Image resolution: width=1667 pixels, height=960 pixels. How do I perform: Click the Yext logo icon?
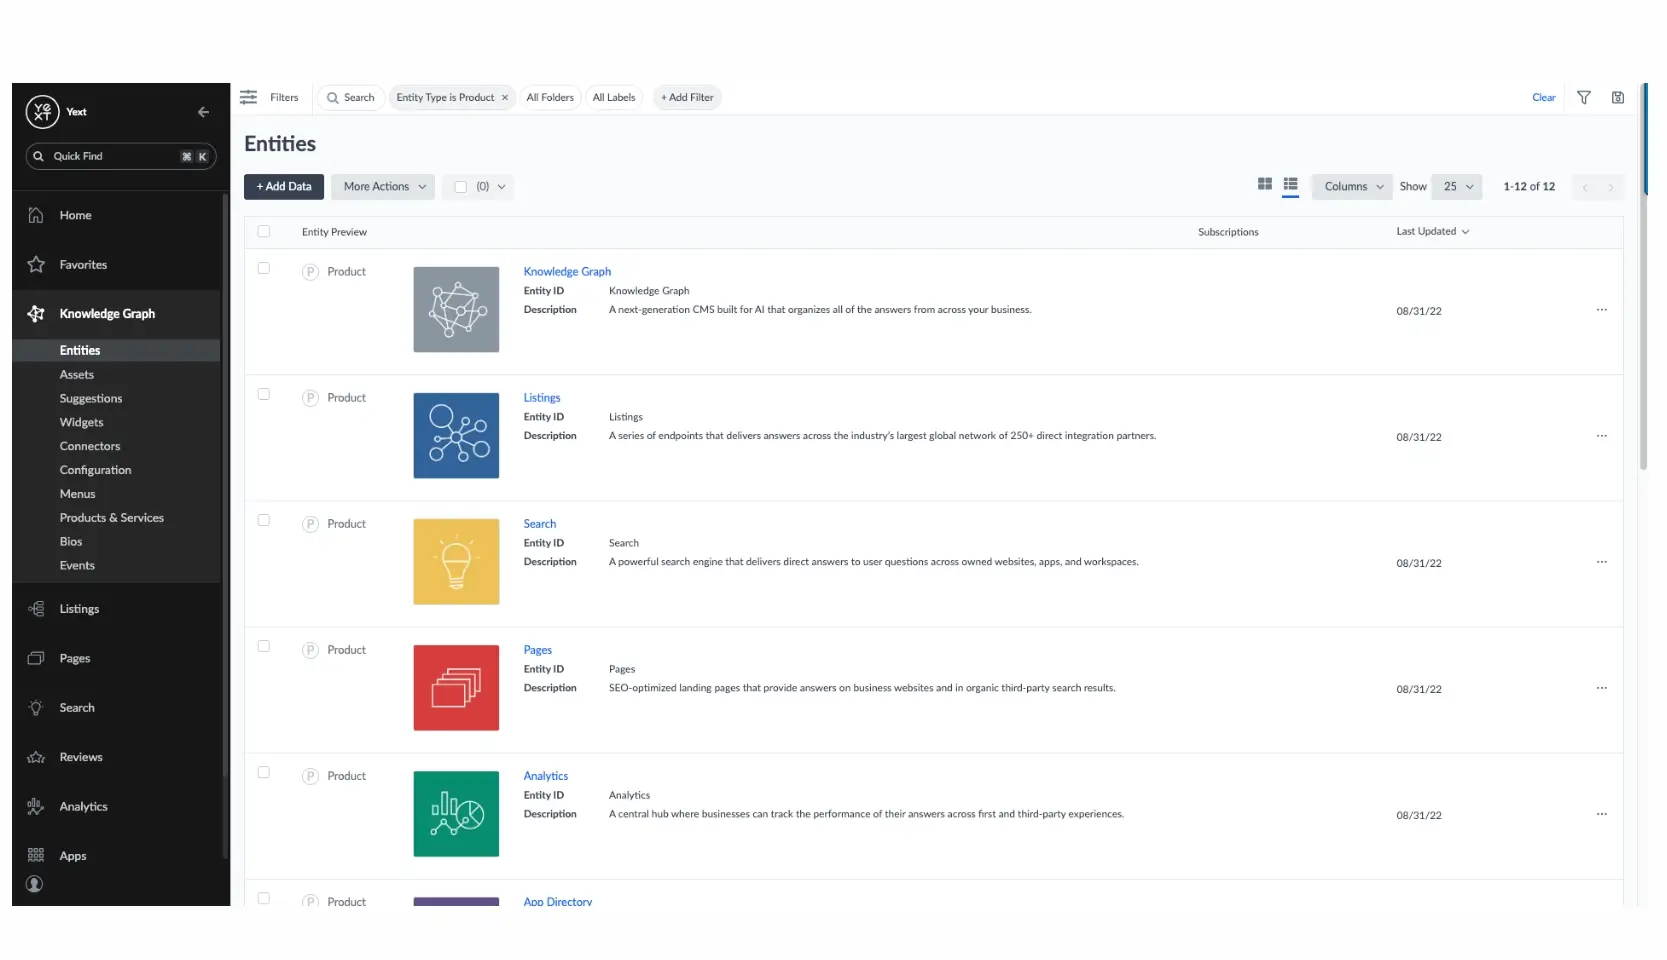(42, 112)
